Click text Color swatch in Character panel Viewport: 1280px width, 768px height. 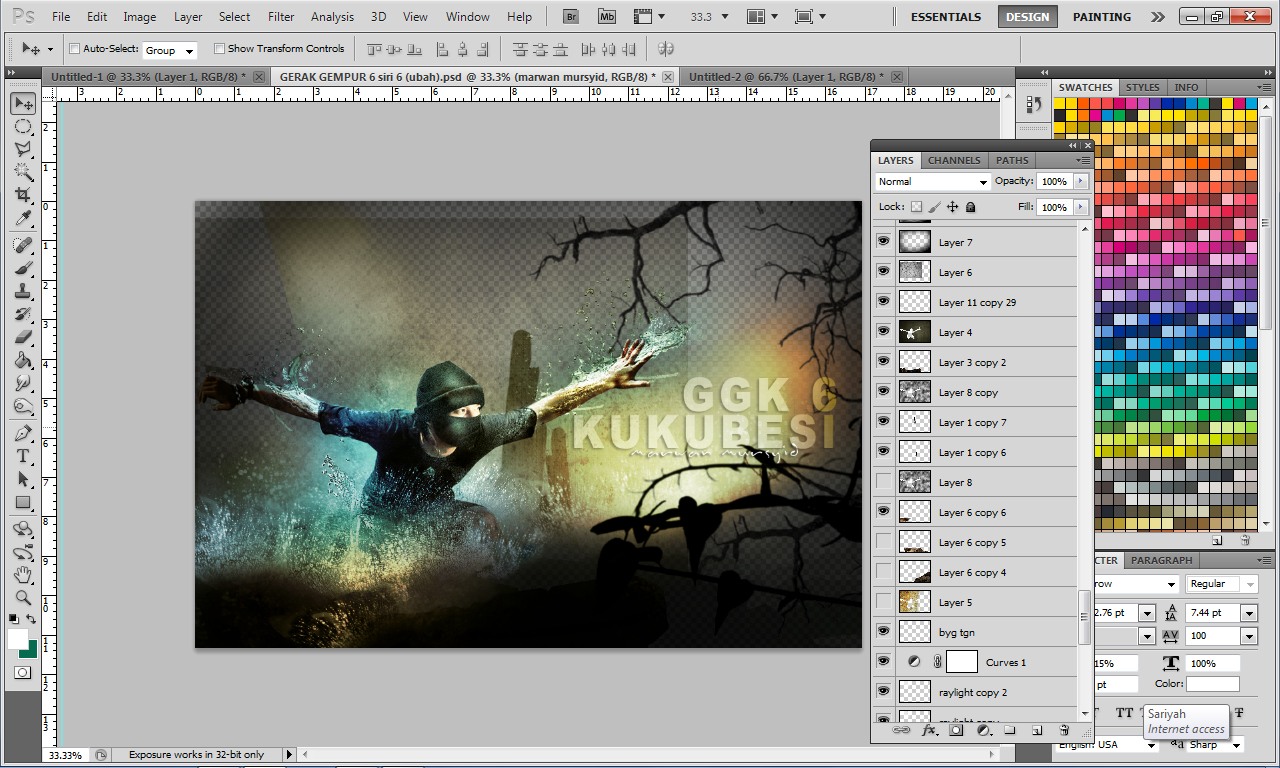pos(1212,684)
